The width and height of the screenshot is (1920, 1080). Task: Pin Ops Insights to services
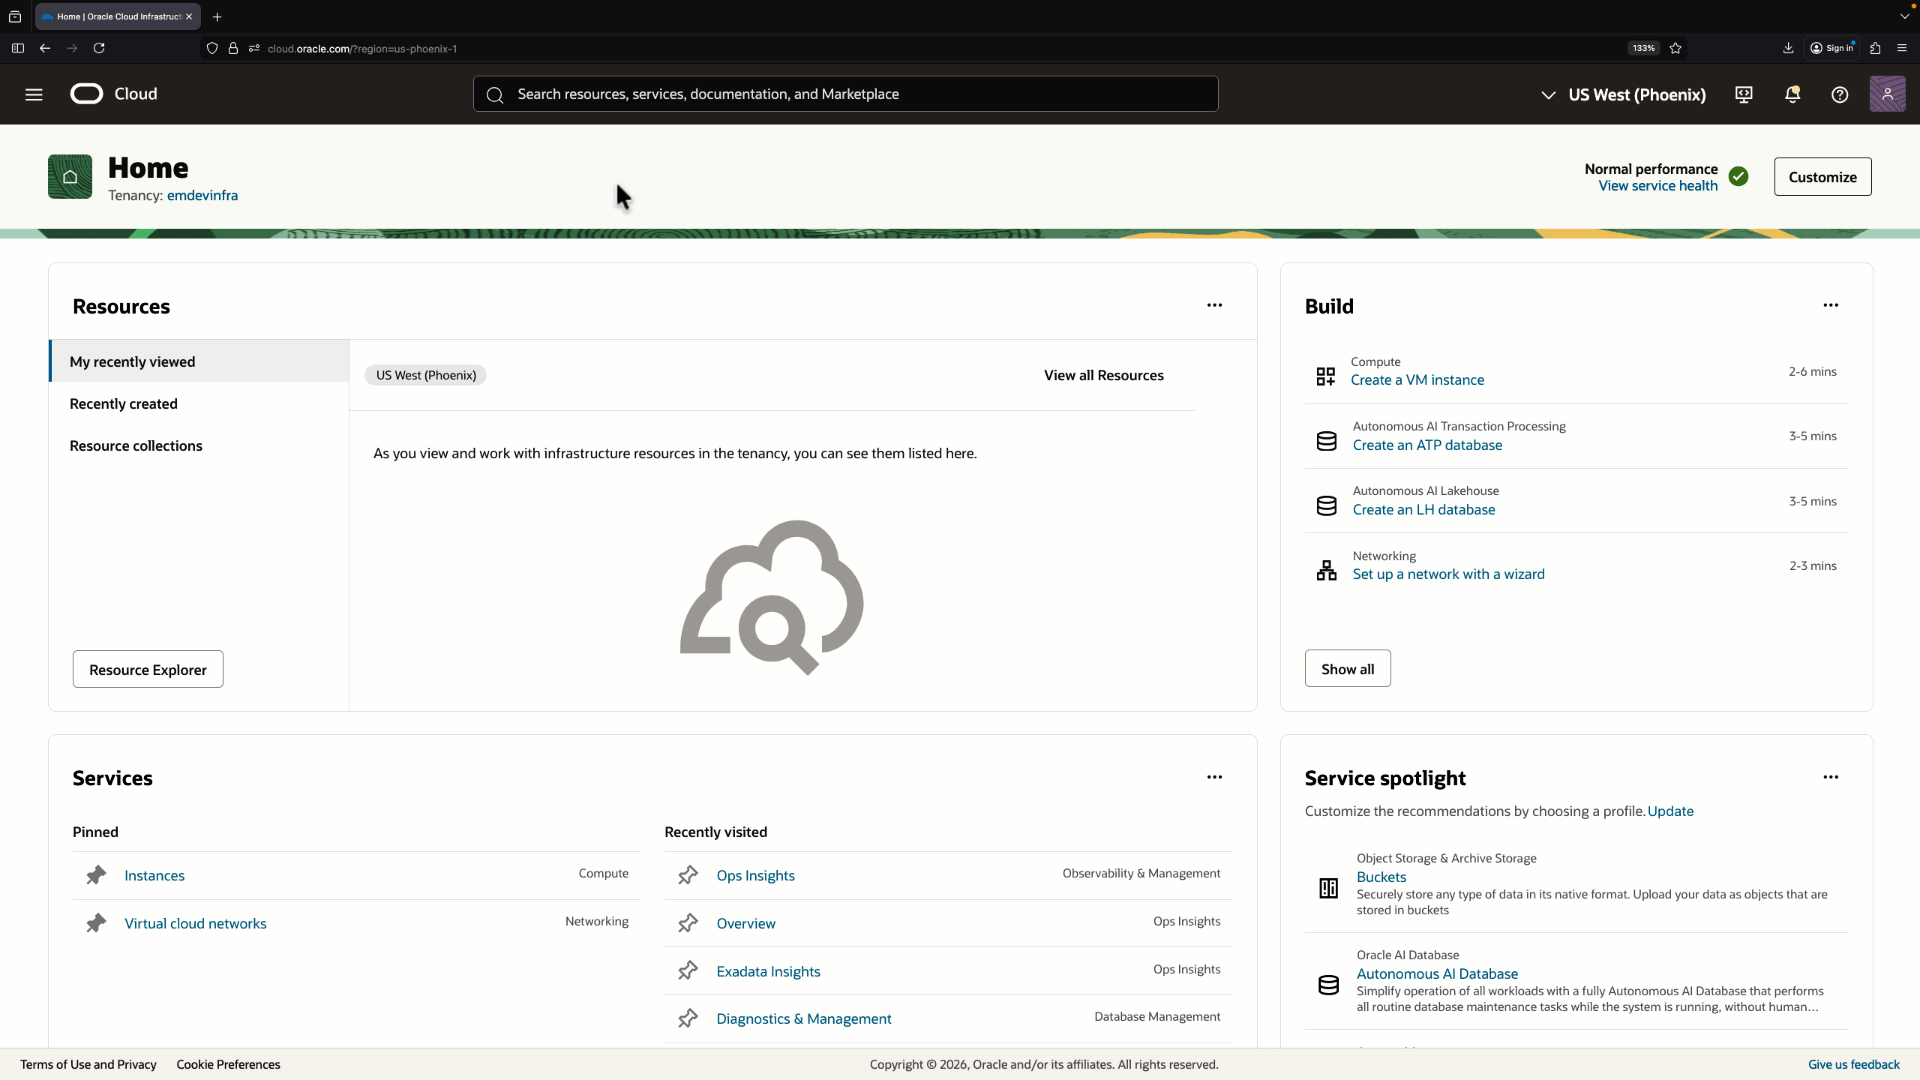tap(688, 874)
